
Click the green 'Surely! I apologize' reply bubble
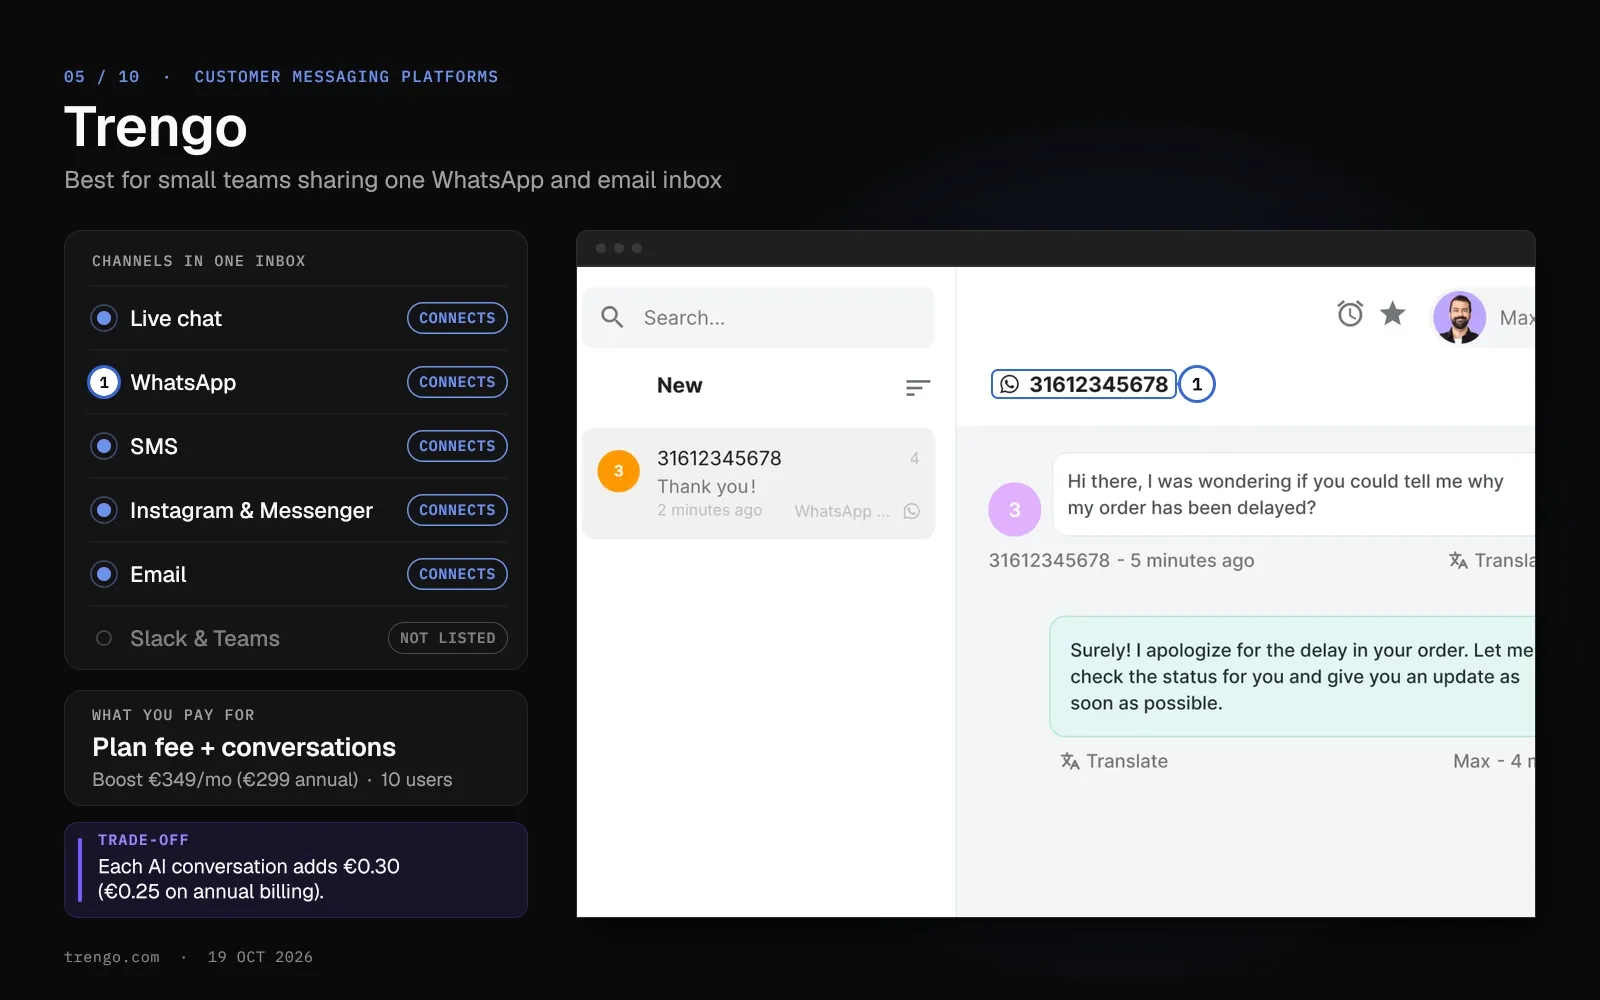[x=1292, y=676]
